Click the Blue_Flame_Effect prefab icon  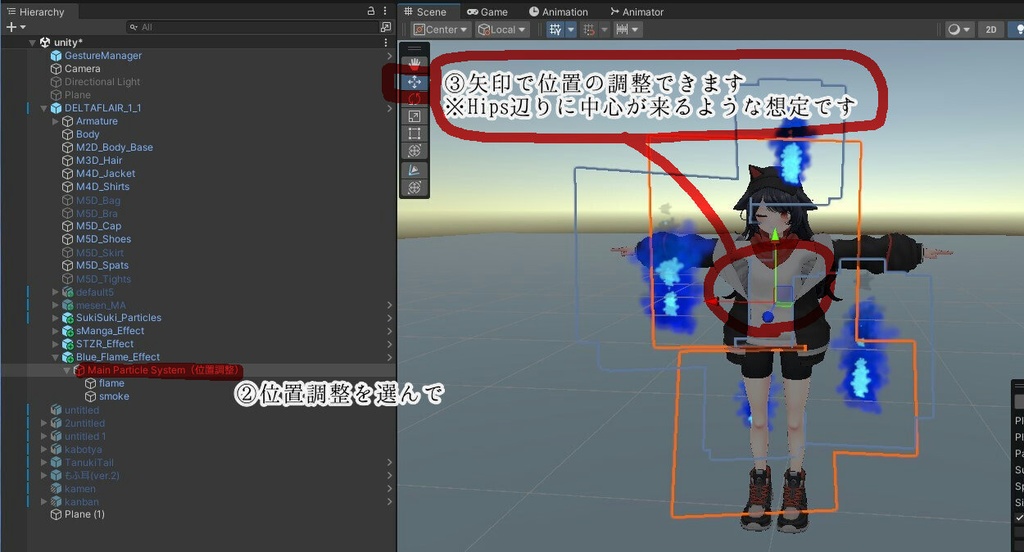tap(67, 357)
